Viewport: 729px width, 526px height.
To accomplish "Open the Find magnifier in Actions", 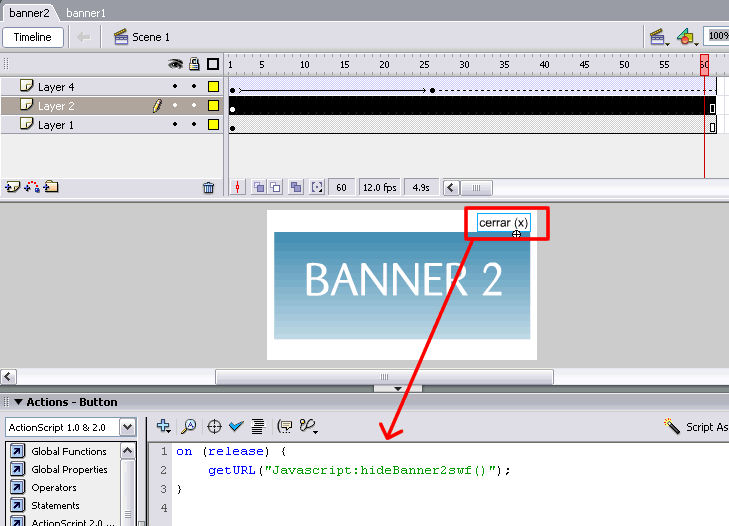I will point(188,426).
